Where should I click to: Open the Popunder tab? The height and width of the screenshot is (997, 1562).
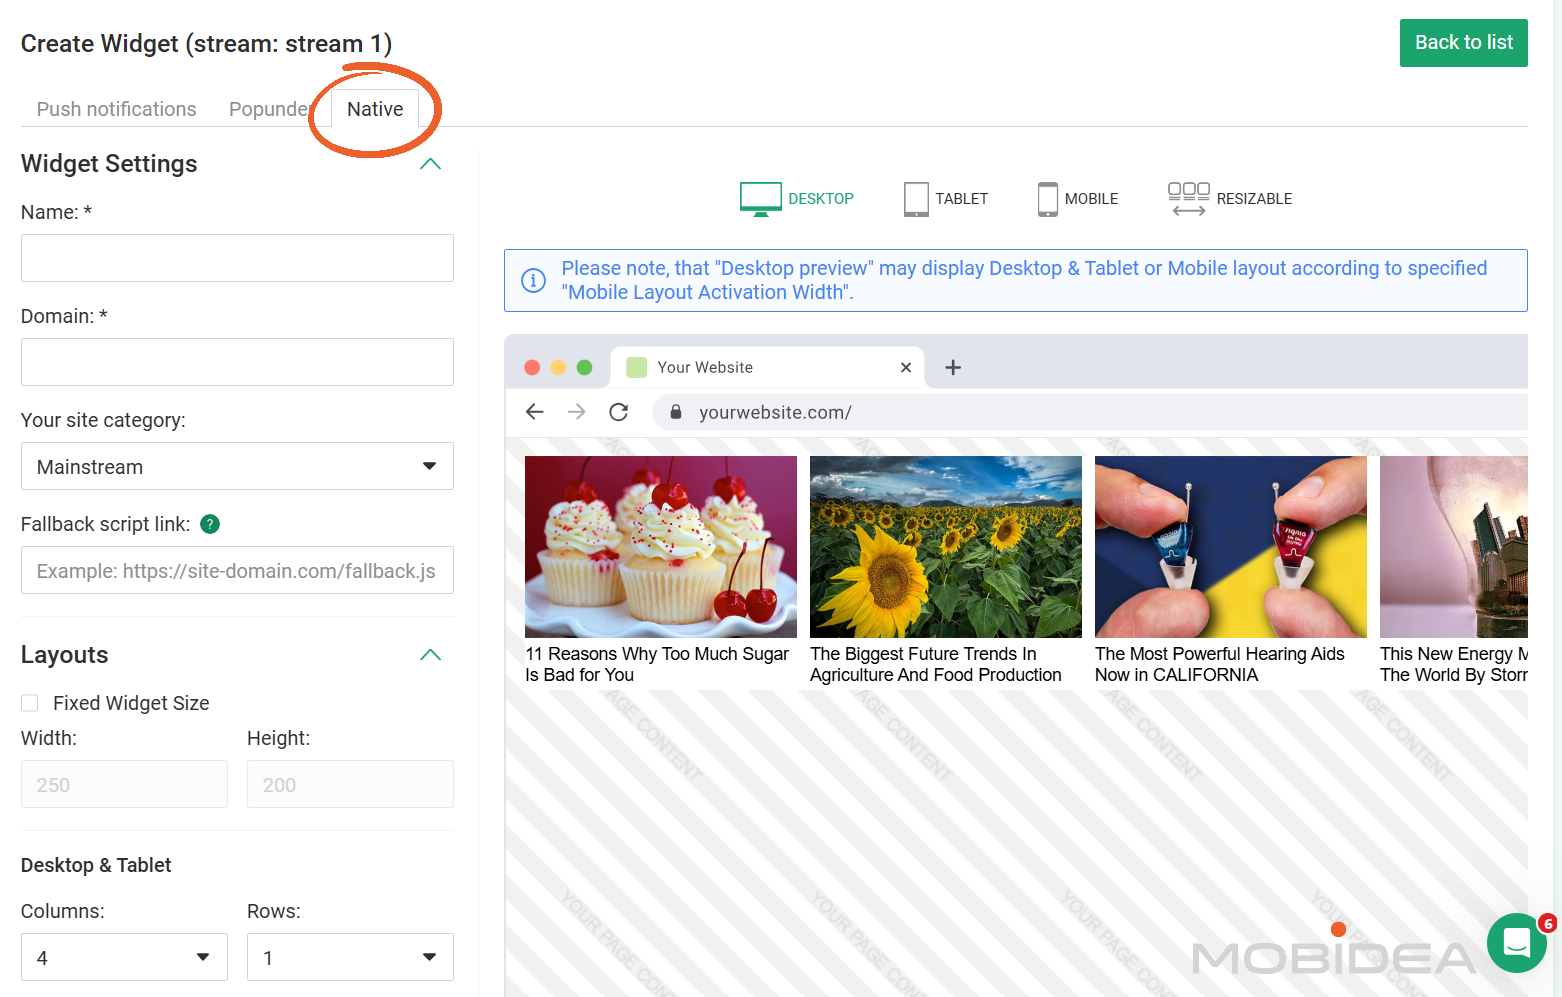click(268, 109)
